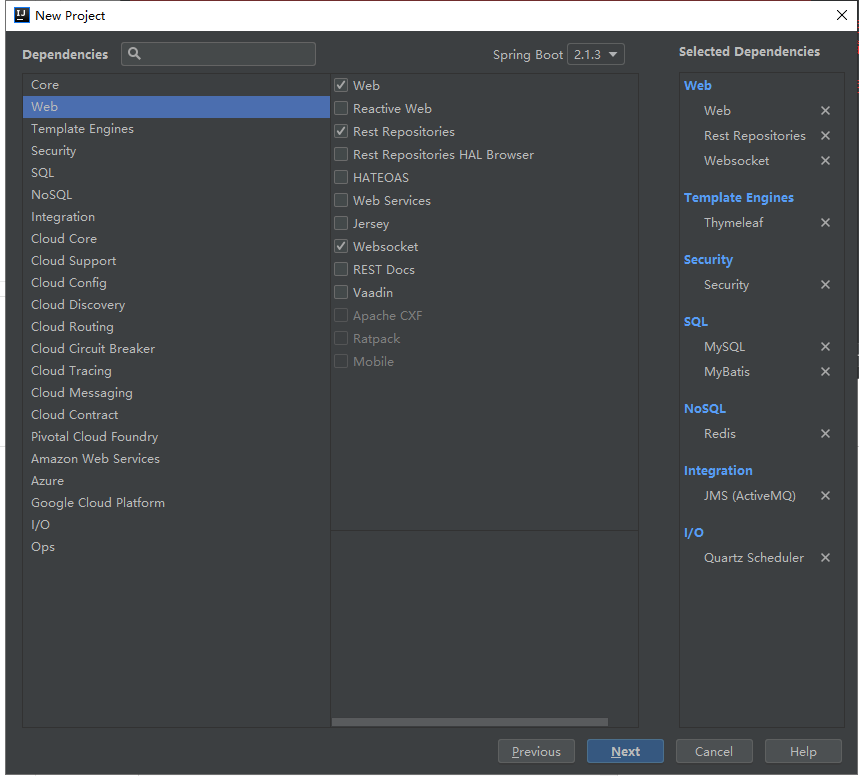Remove Rest Repositories from selected dependencies
The image size is (859, 776).
click(825, 135)
